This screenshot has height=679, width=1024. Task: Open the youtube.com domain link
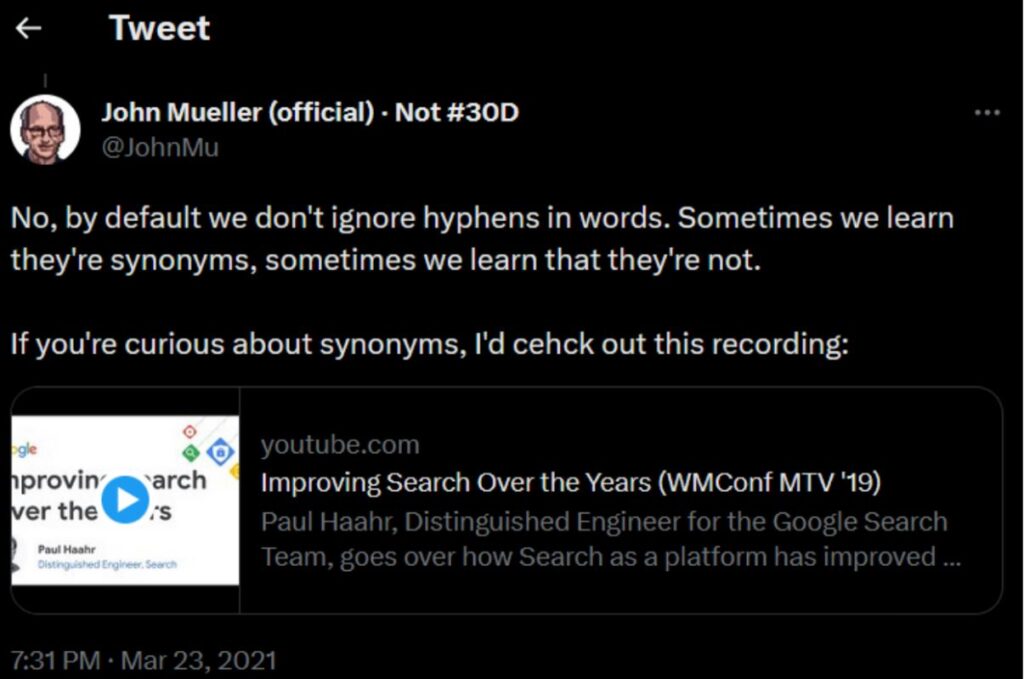coord(340,444)
